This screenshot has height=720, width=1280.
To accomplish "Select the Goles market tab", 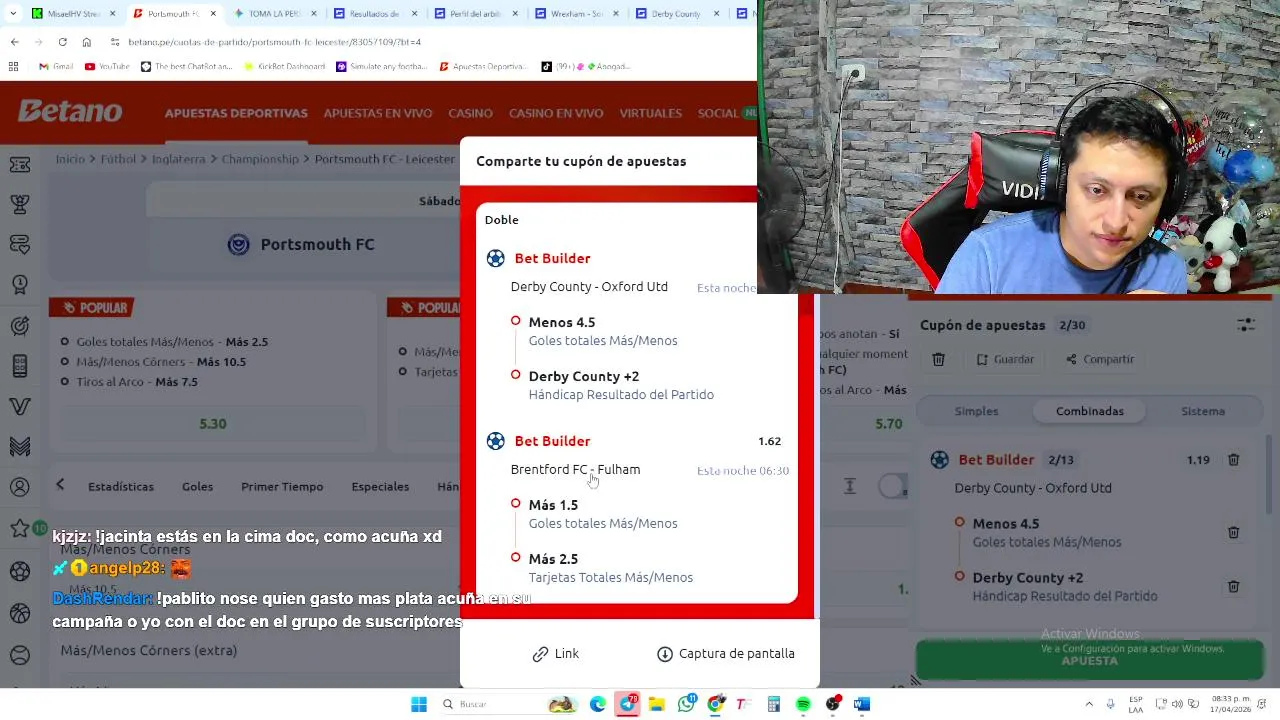I will (197, 487).
